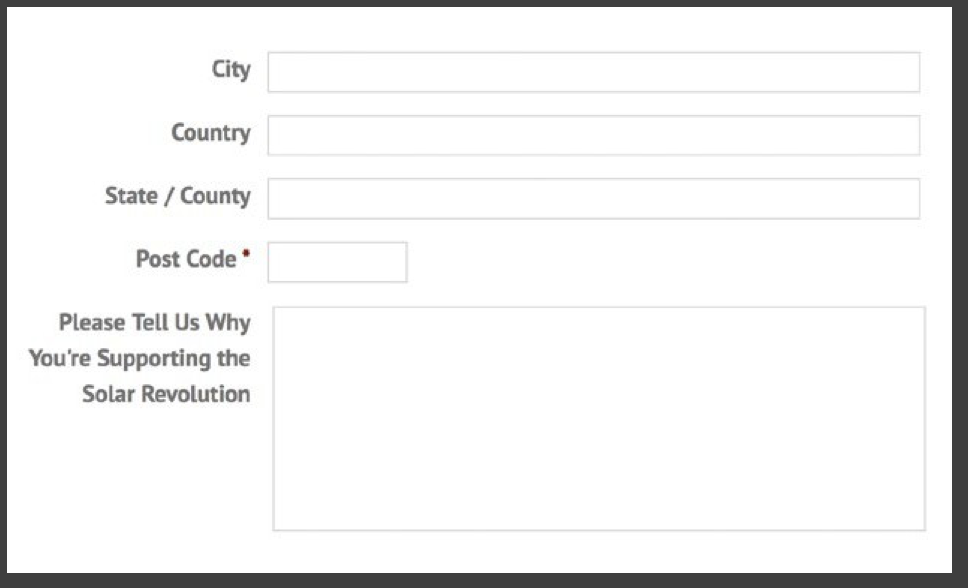This screenshot has width=968, height=588.
Task: Click the word "You're" in the label
Action: click(x=59, y=358)
